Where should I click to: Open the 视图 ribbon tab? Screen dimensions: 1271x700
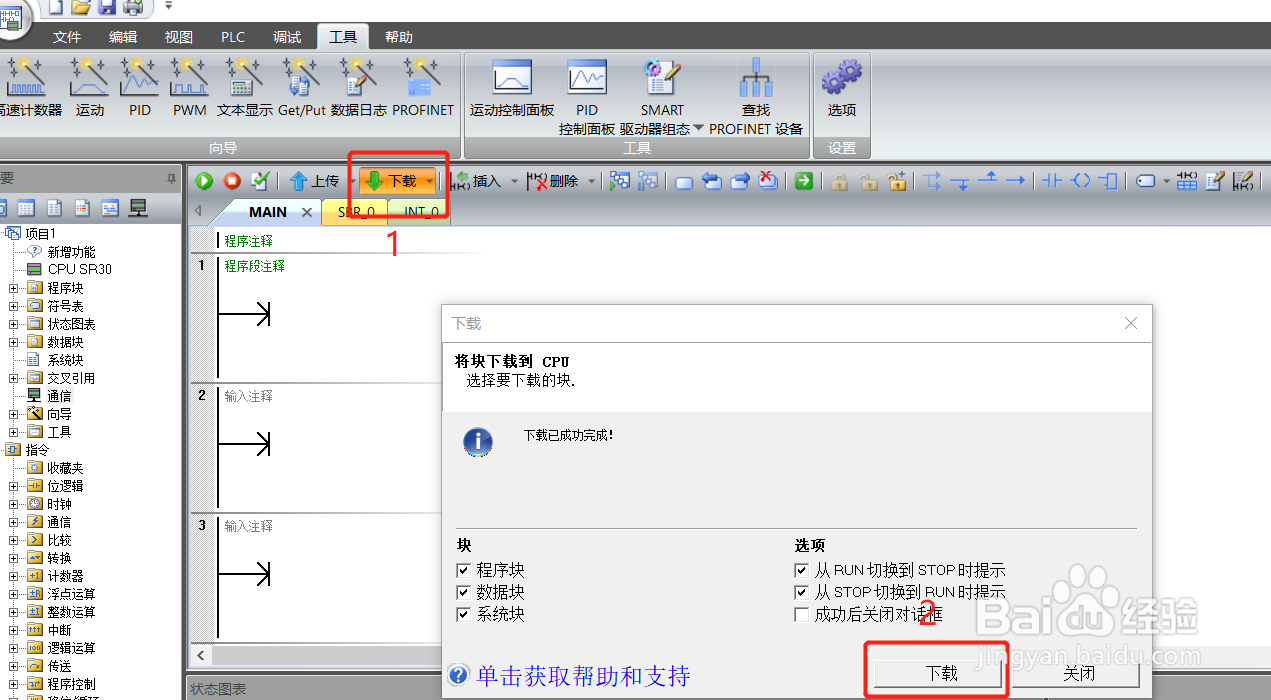178,37
